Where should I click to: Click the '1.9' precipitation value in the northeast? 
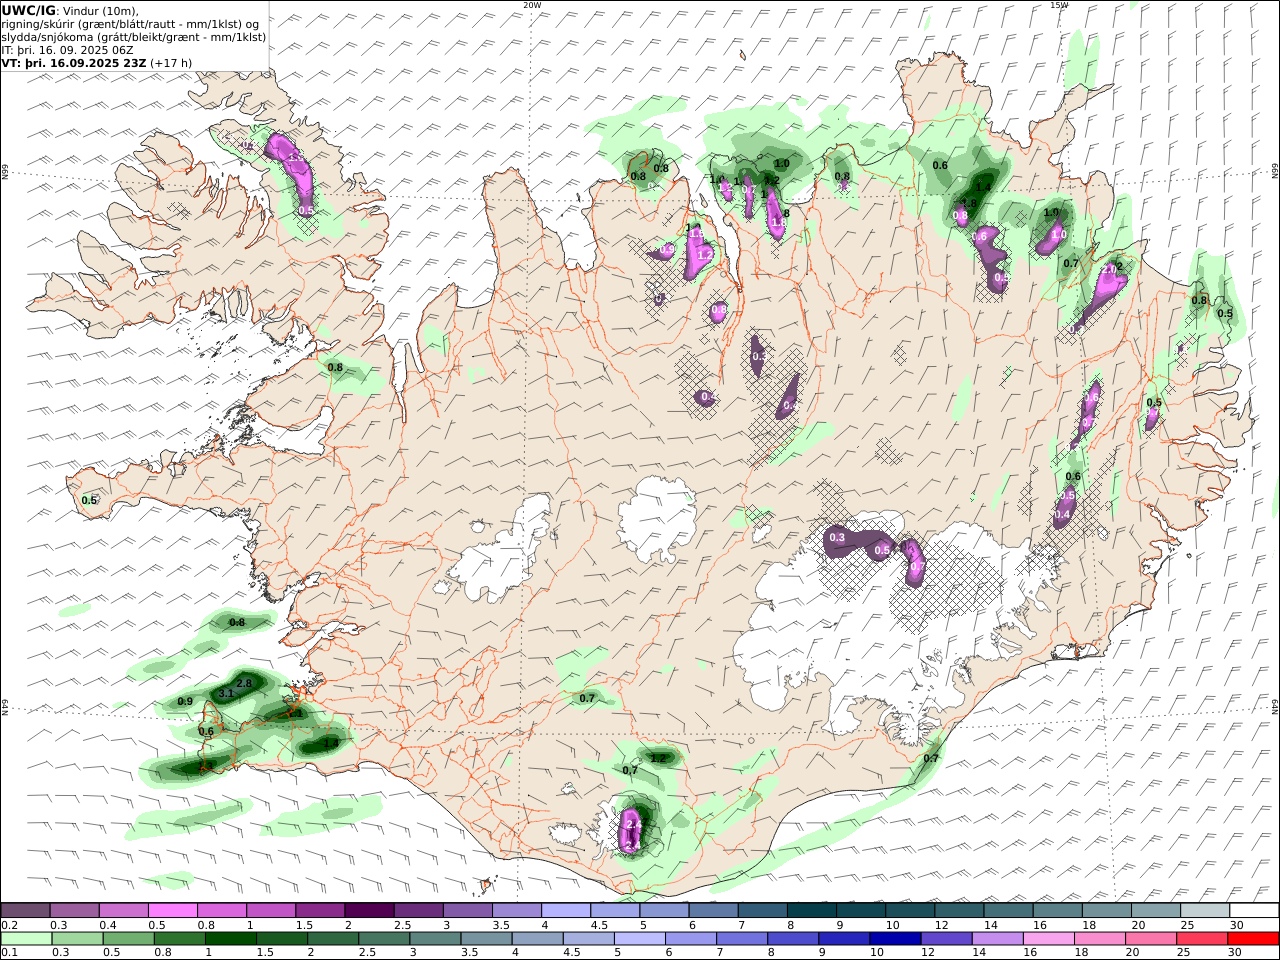tap(1051, 212)
